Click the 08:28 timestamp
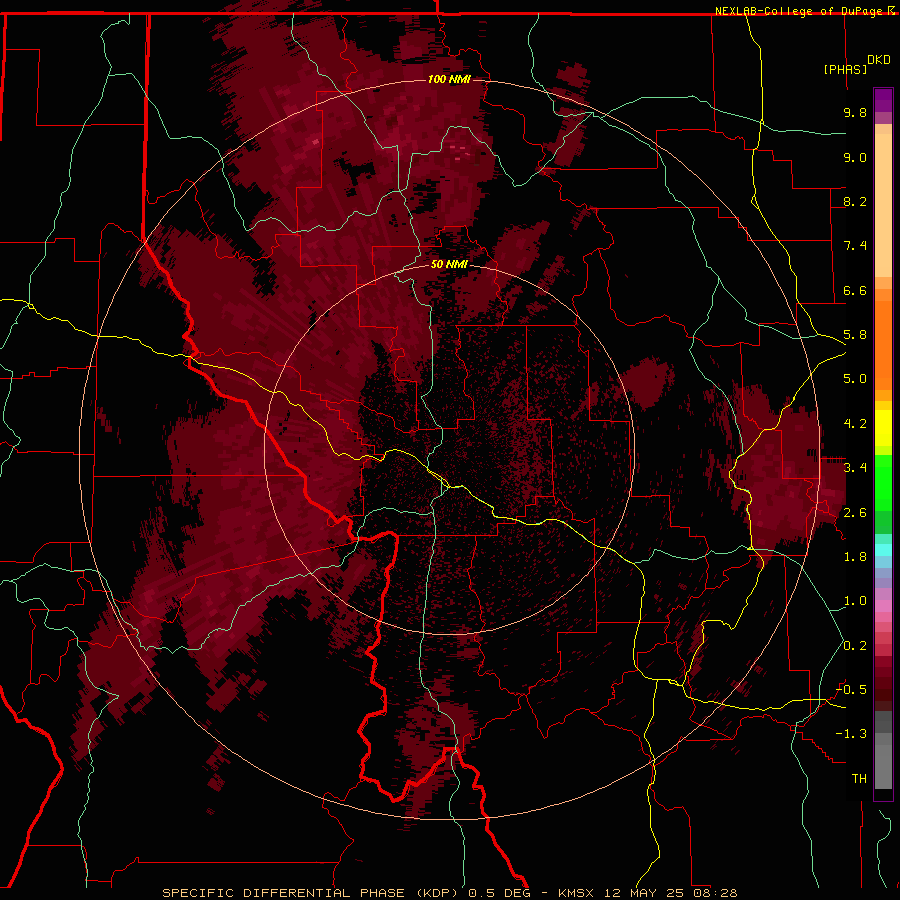 tap(715, 893)
